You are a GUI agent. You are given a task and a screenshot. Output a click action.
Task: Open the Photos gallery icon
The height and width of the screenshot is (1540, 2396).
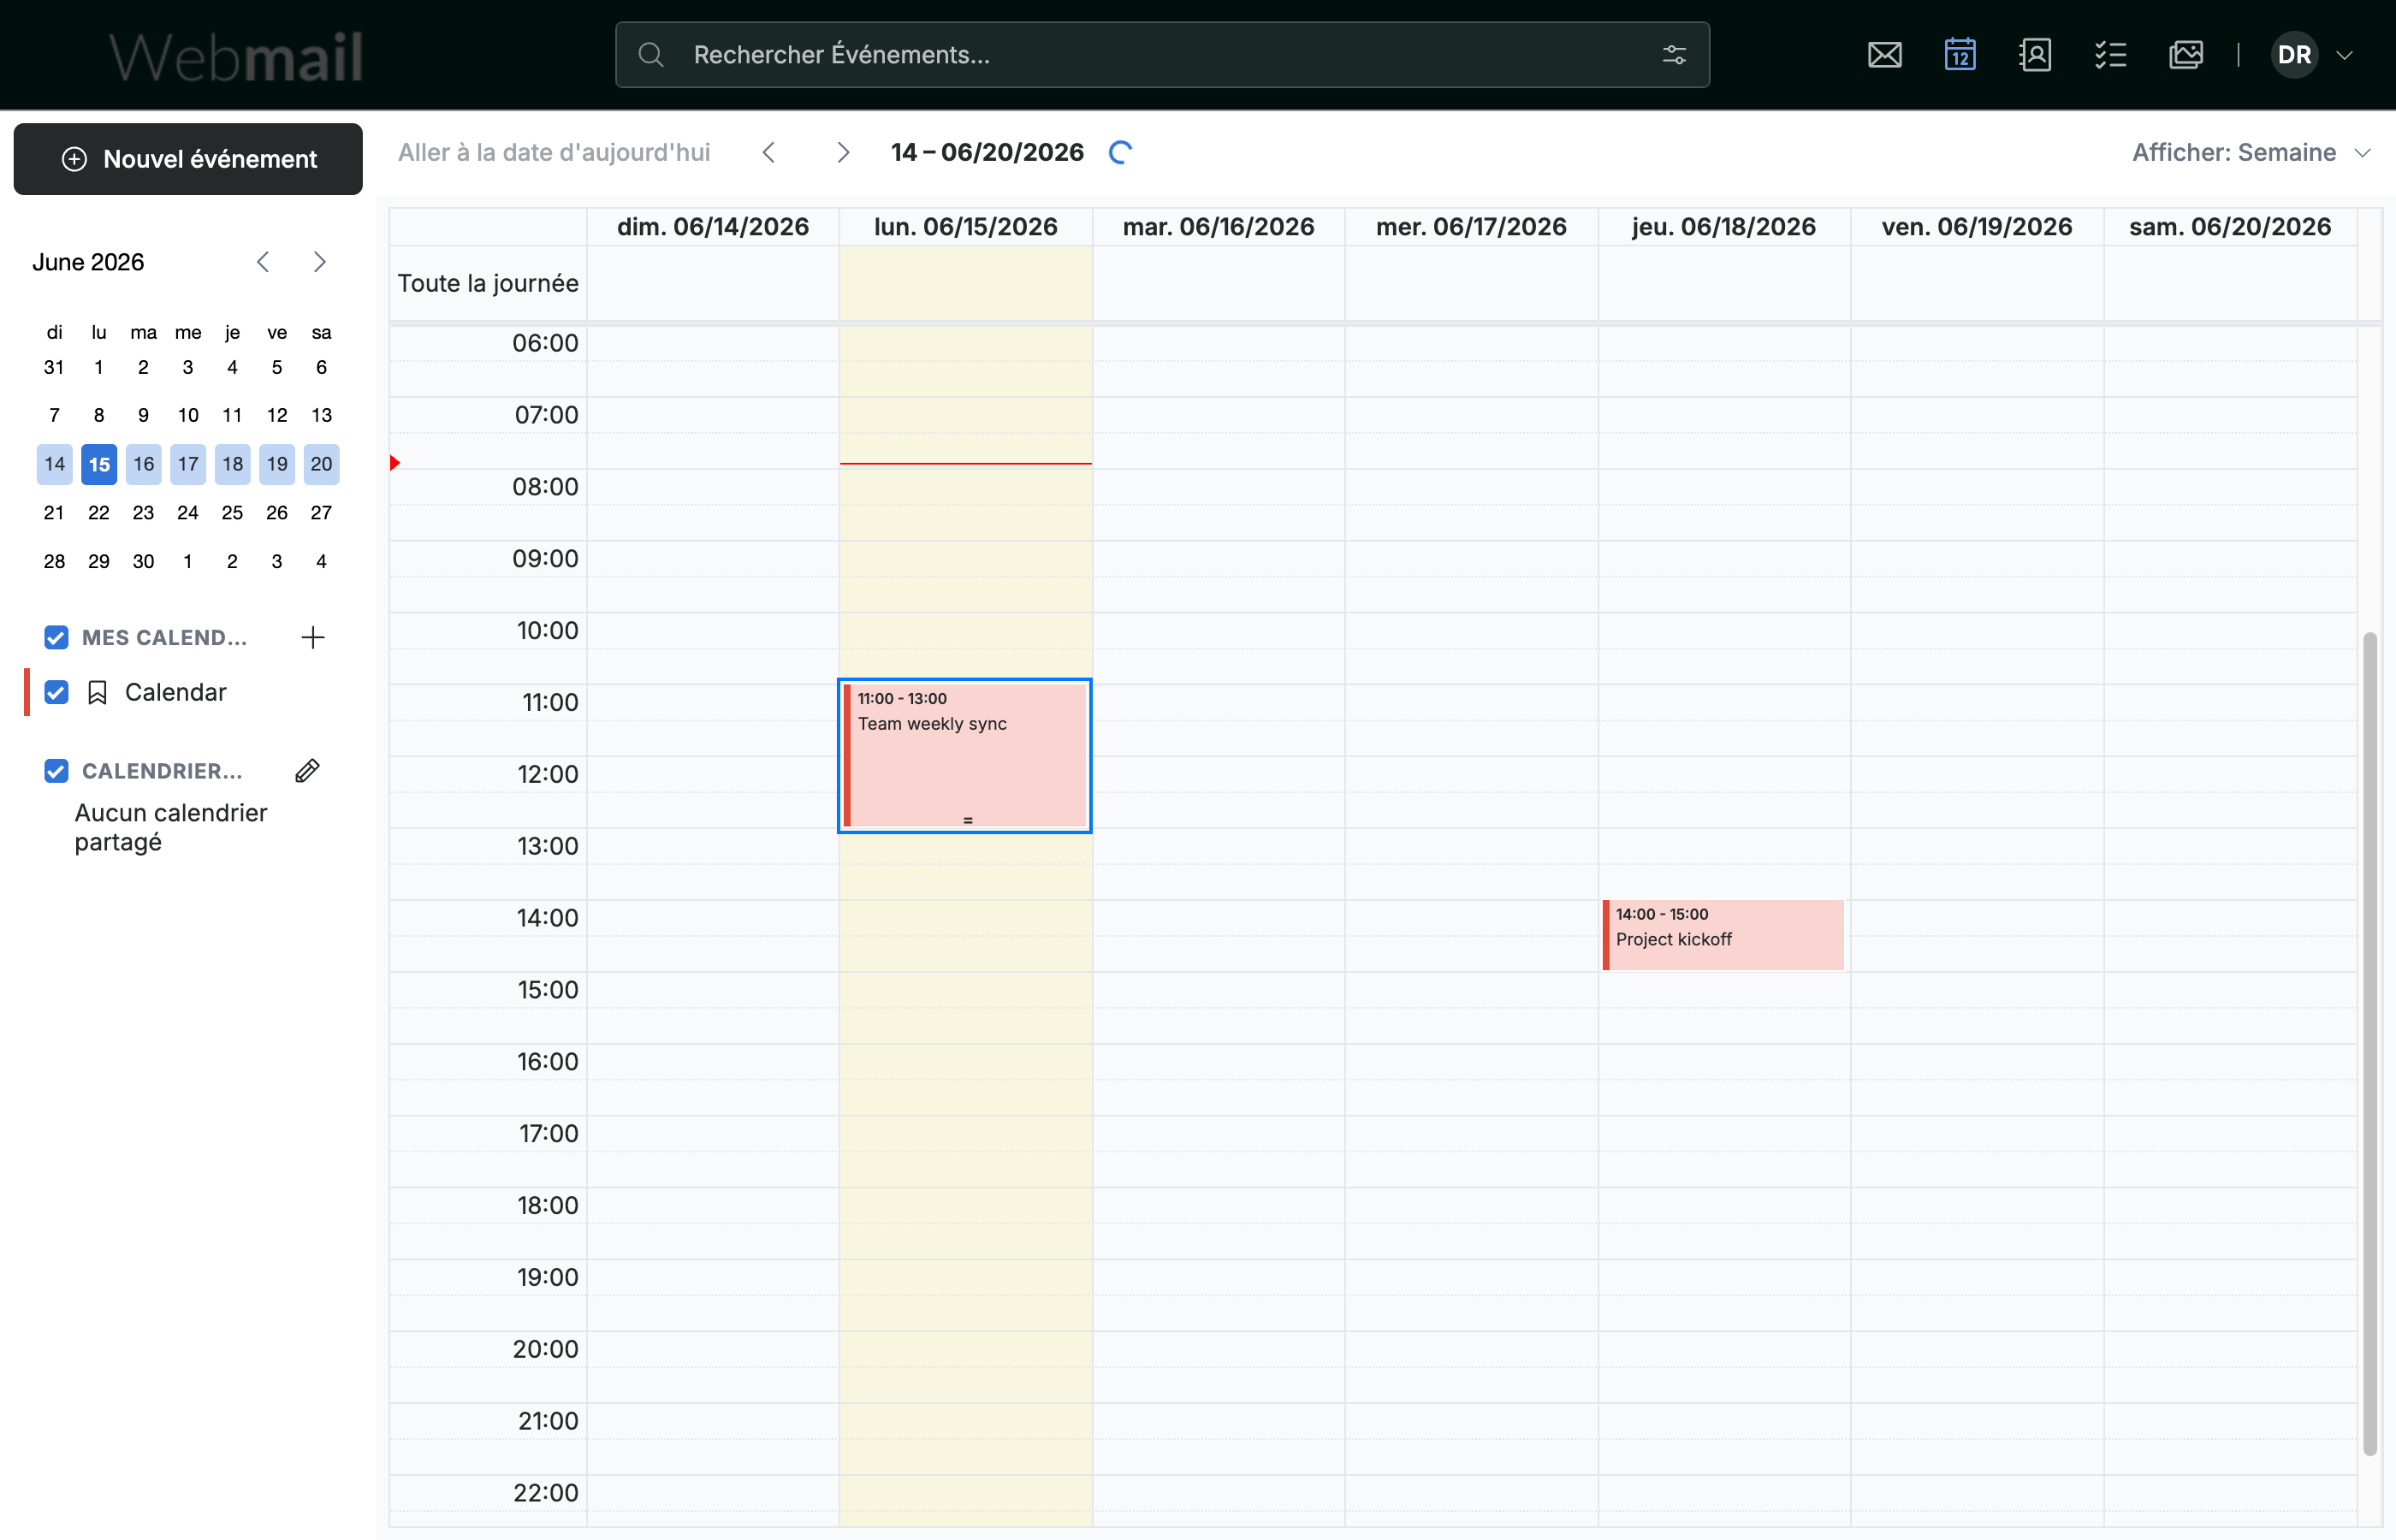(2186, 55)
